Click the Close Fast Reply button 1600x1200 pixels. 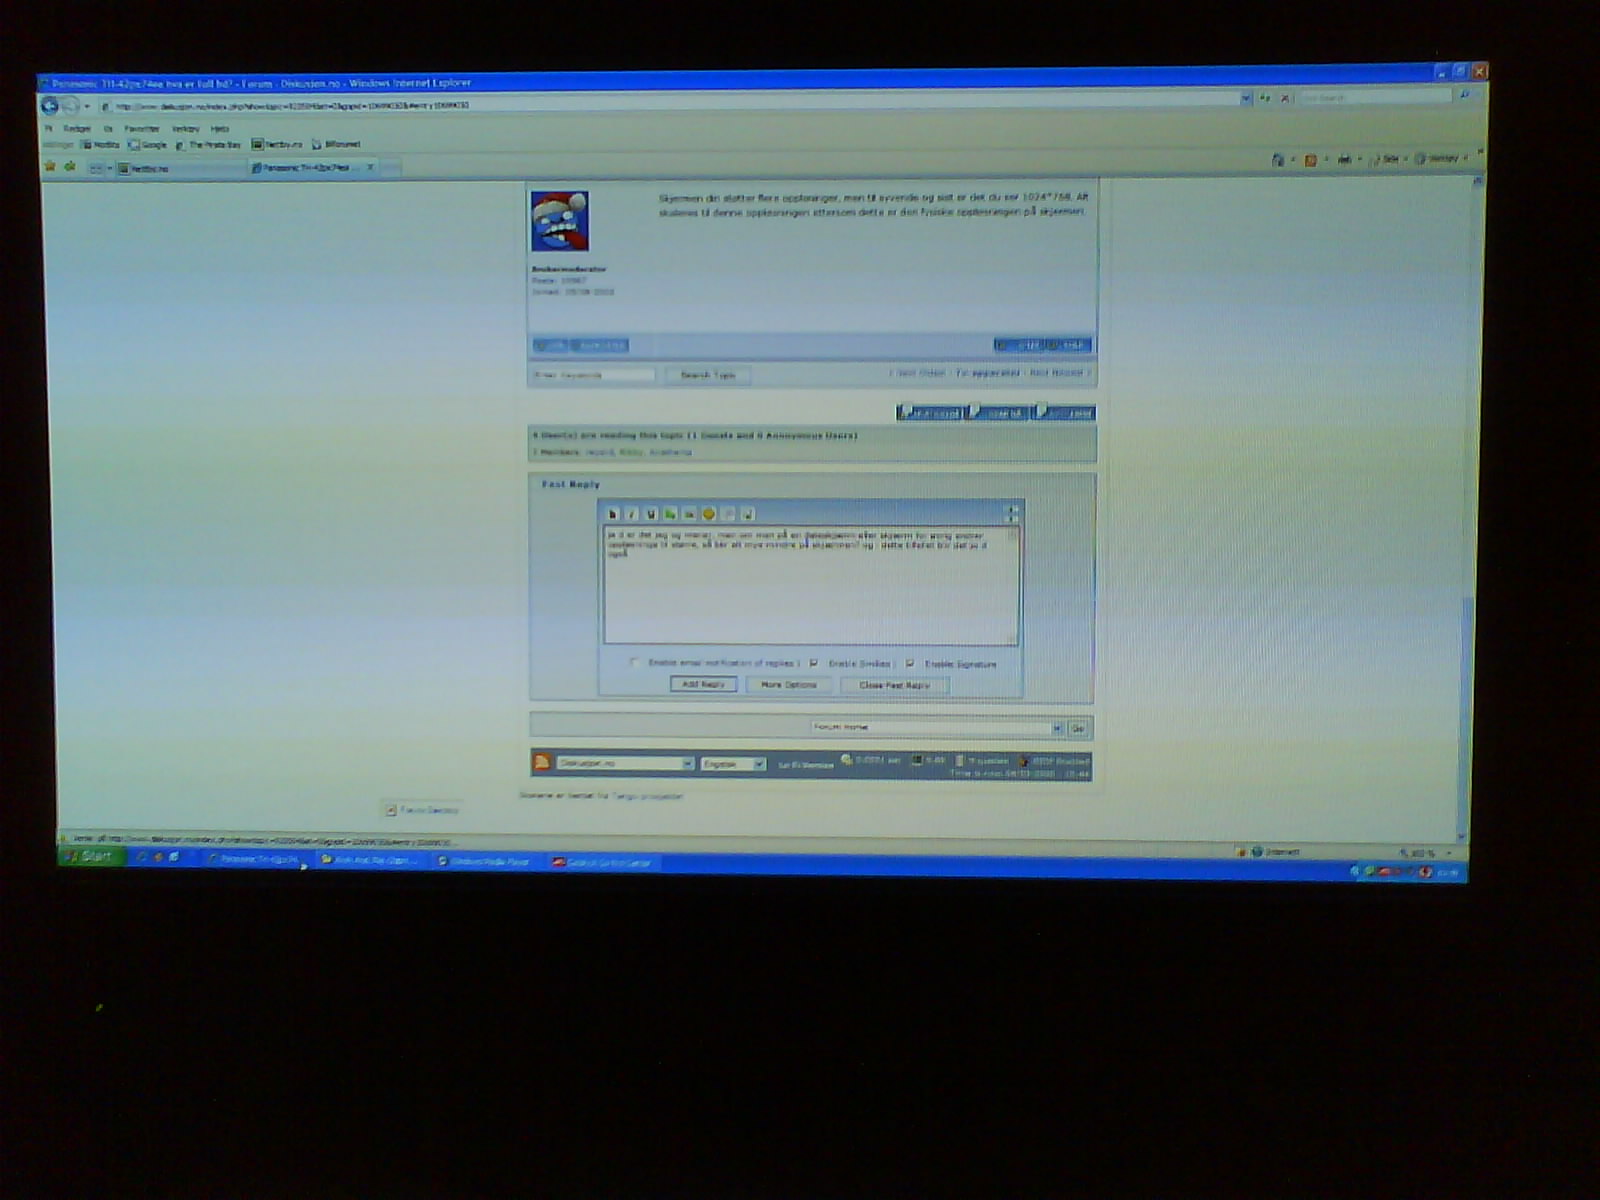pos(894,685)
